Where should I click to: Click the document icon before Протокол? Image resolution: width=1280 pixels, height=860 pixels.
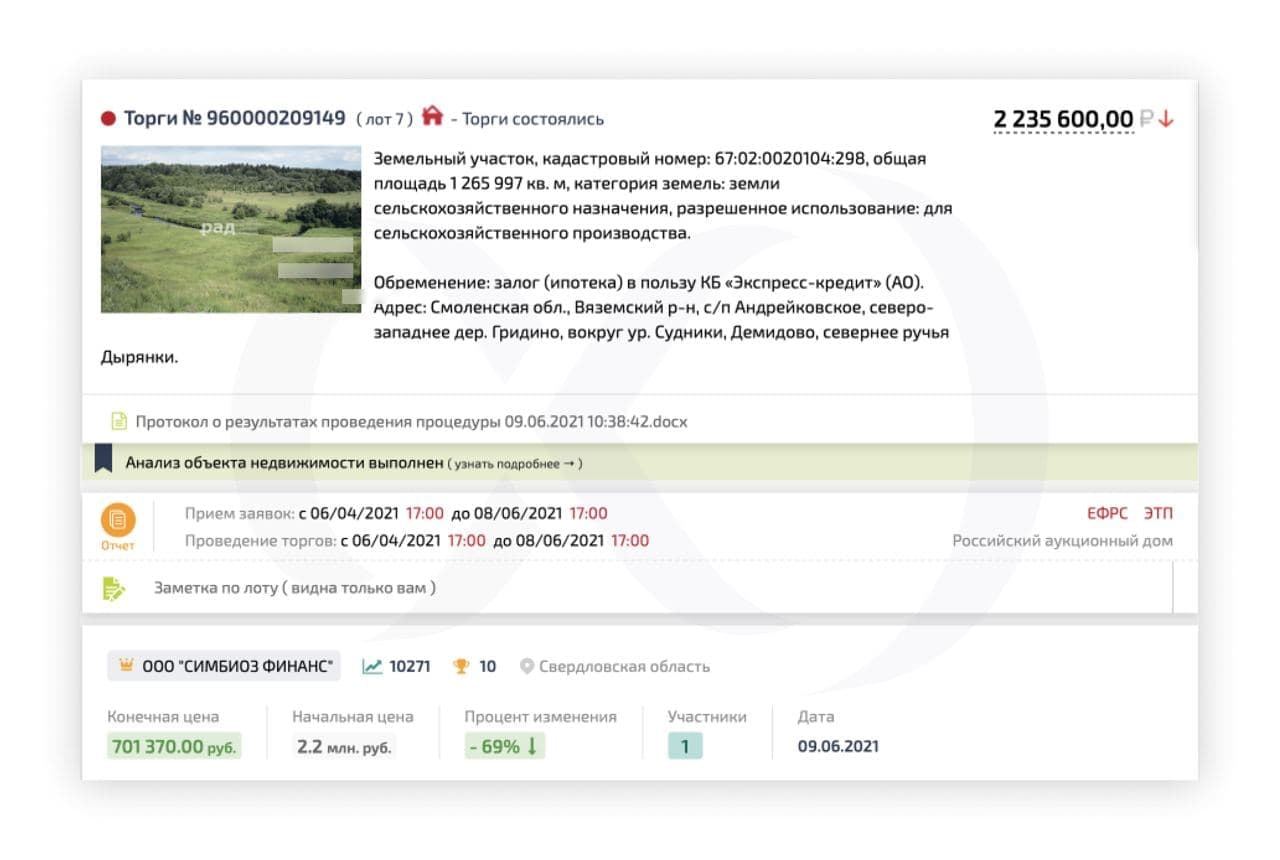119,421
